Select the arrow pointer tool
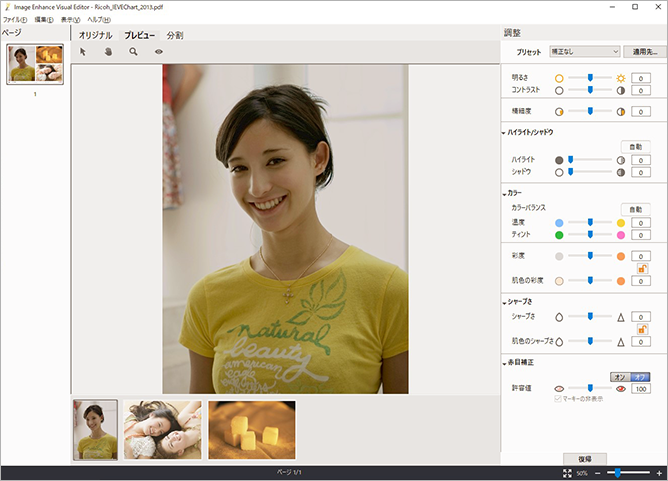This screenshot has height=481, width=668. coord(83,51)
